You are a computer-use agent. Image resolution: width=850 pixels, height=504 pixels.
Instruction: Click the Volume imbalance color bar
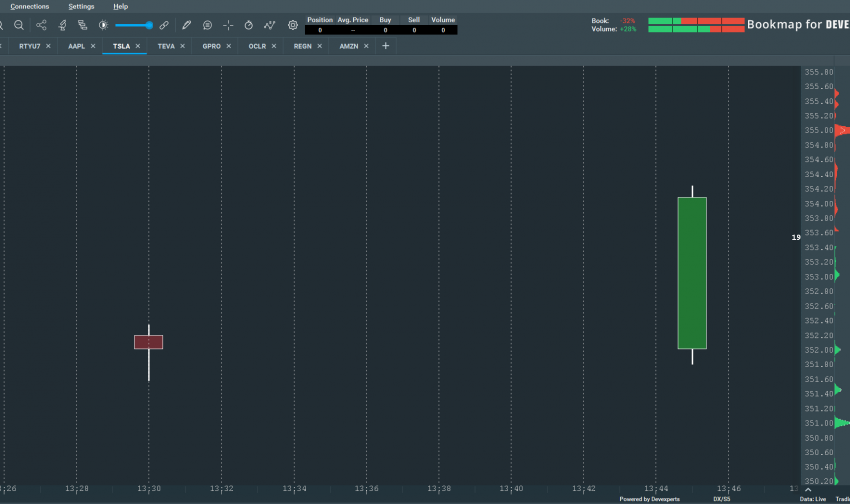coord(696,29)
